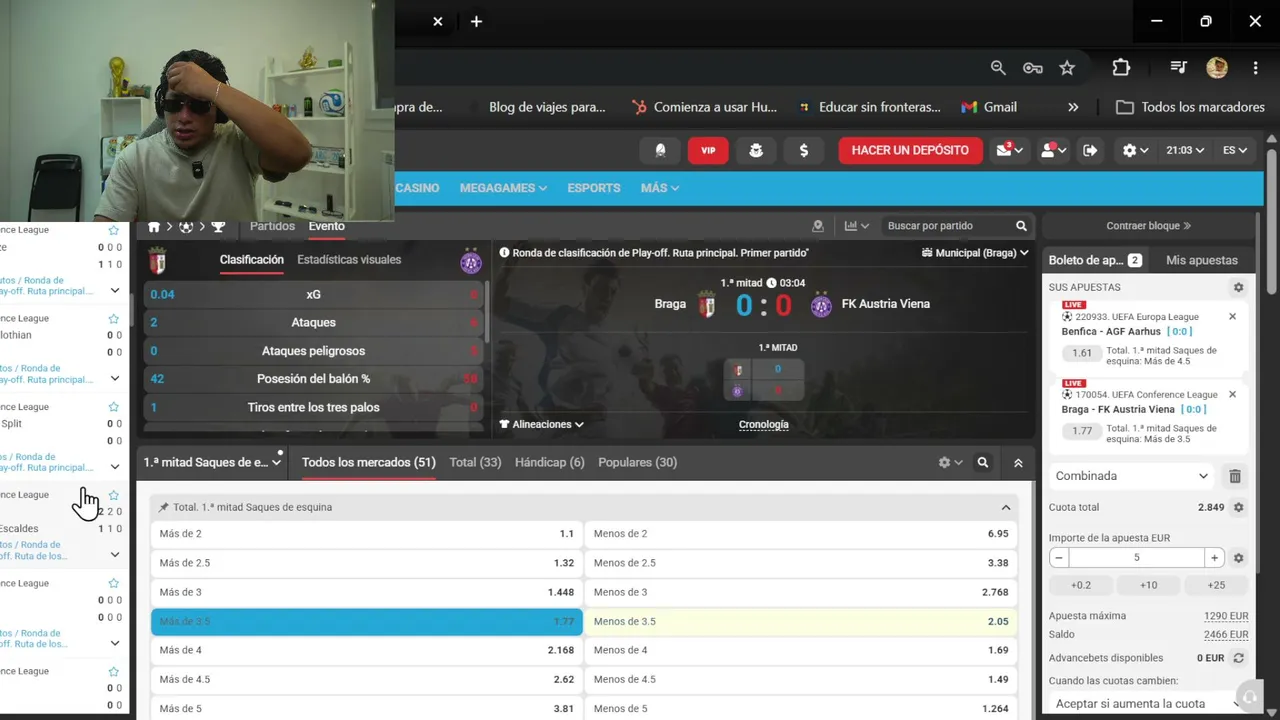Open the 1.ª mitad Saques market dropdown
Viewport: 1280px width, 720px height.
tap(212, 463)
